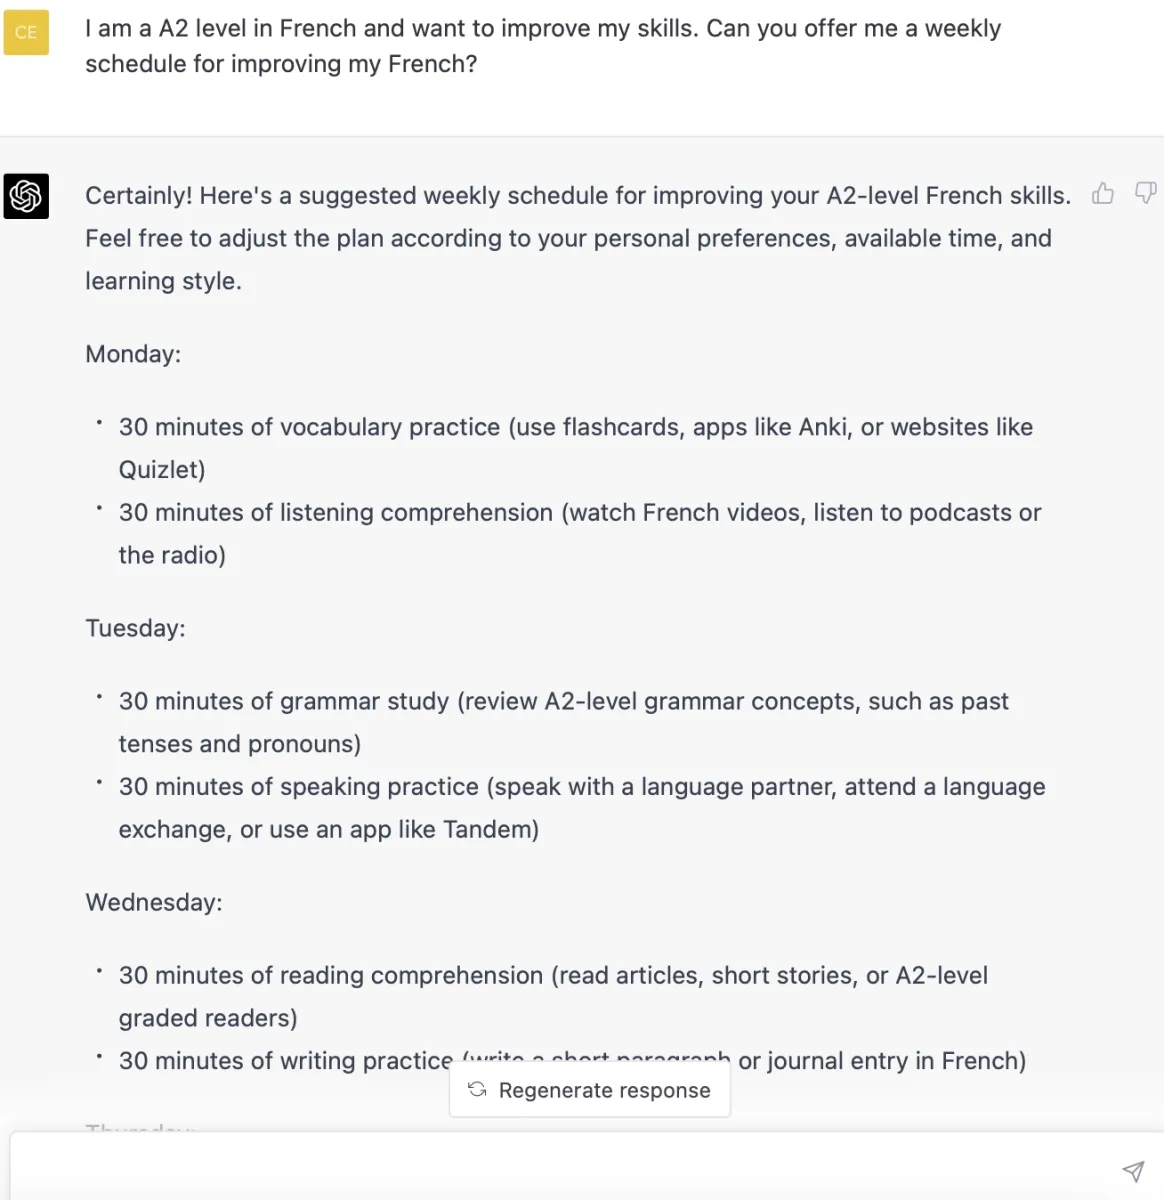Send the message with paper plane icon
Screen dimensions: 1164x1200
(x=1132, y=1171)
